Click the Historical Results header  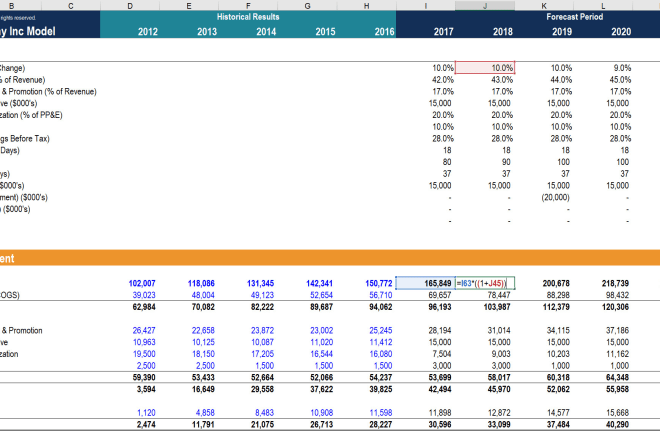pos(248,17)
